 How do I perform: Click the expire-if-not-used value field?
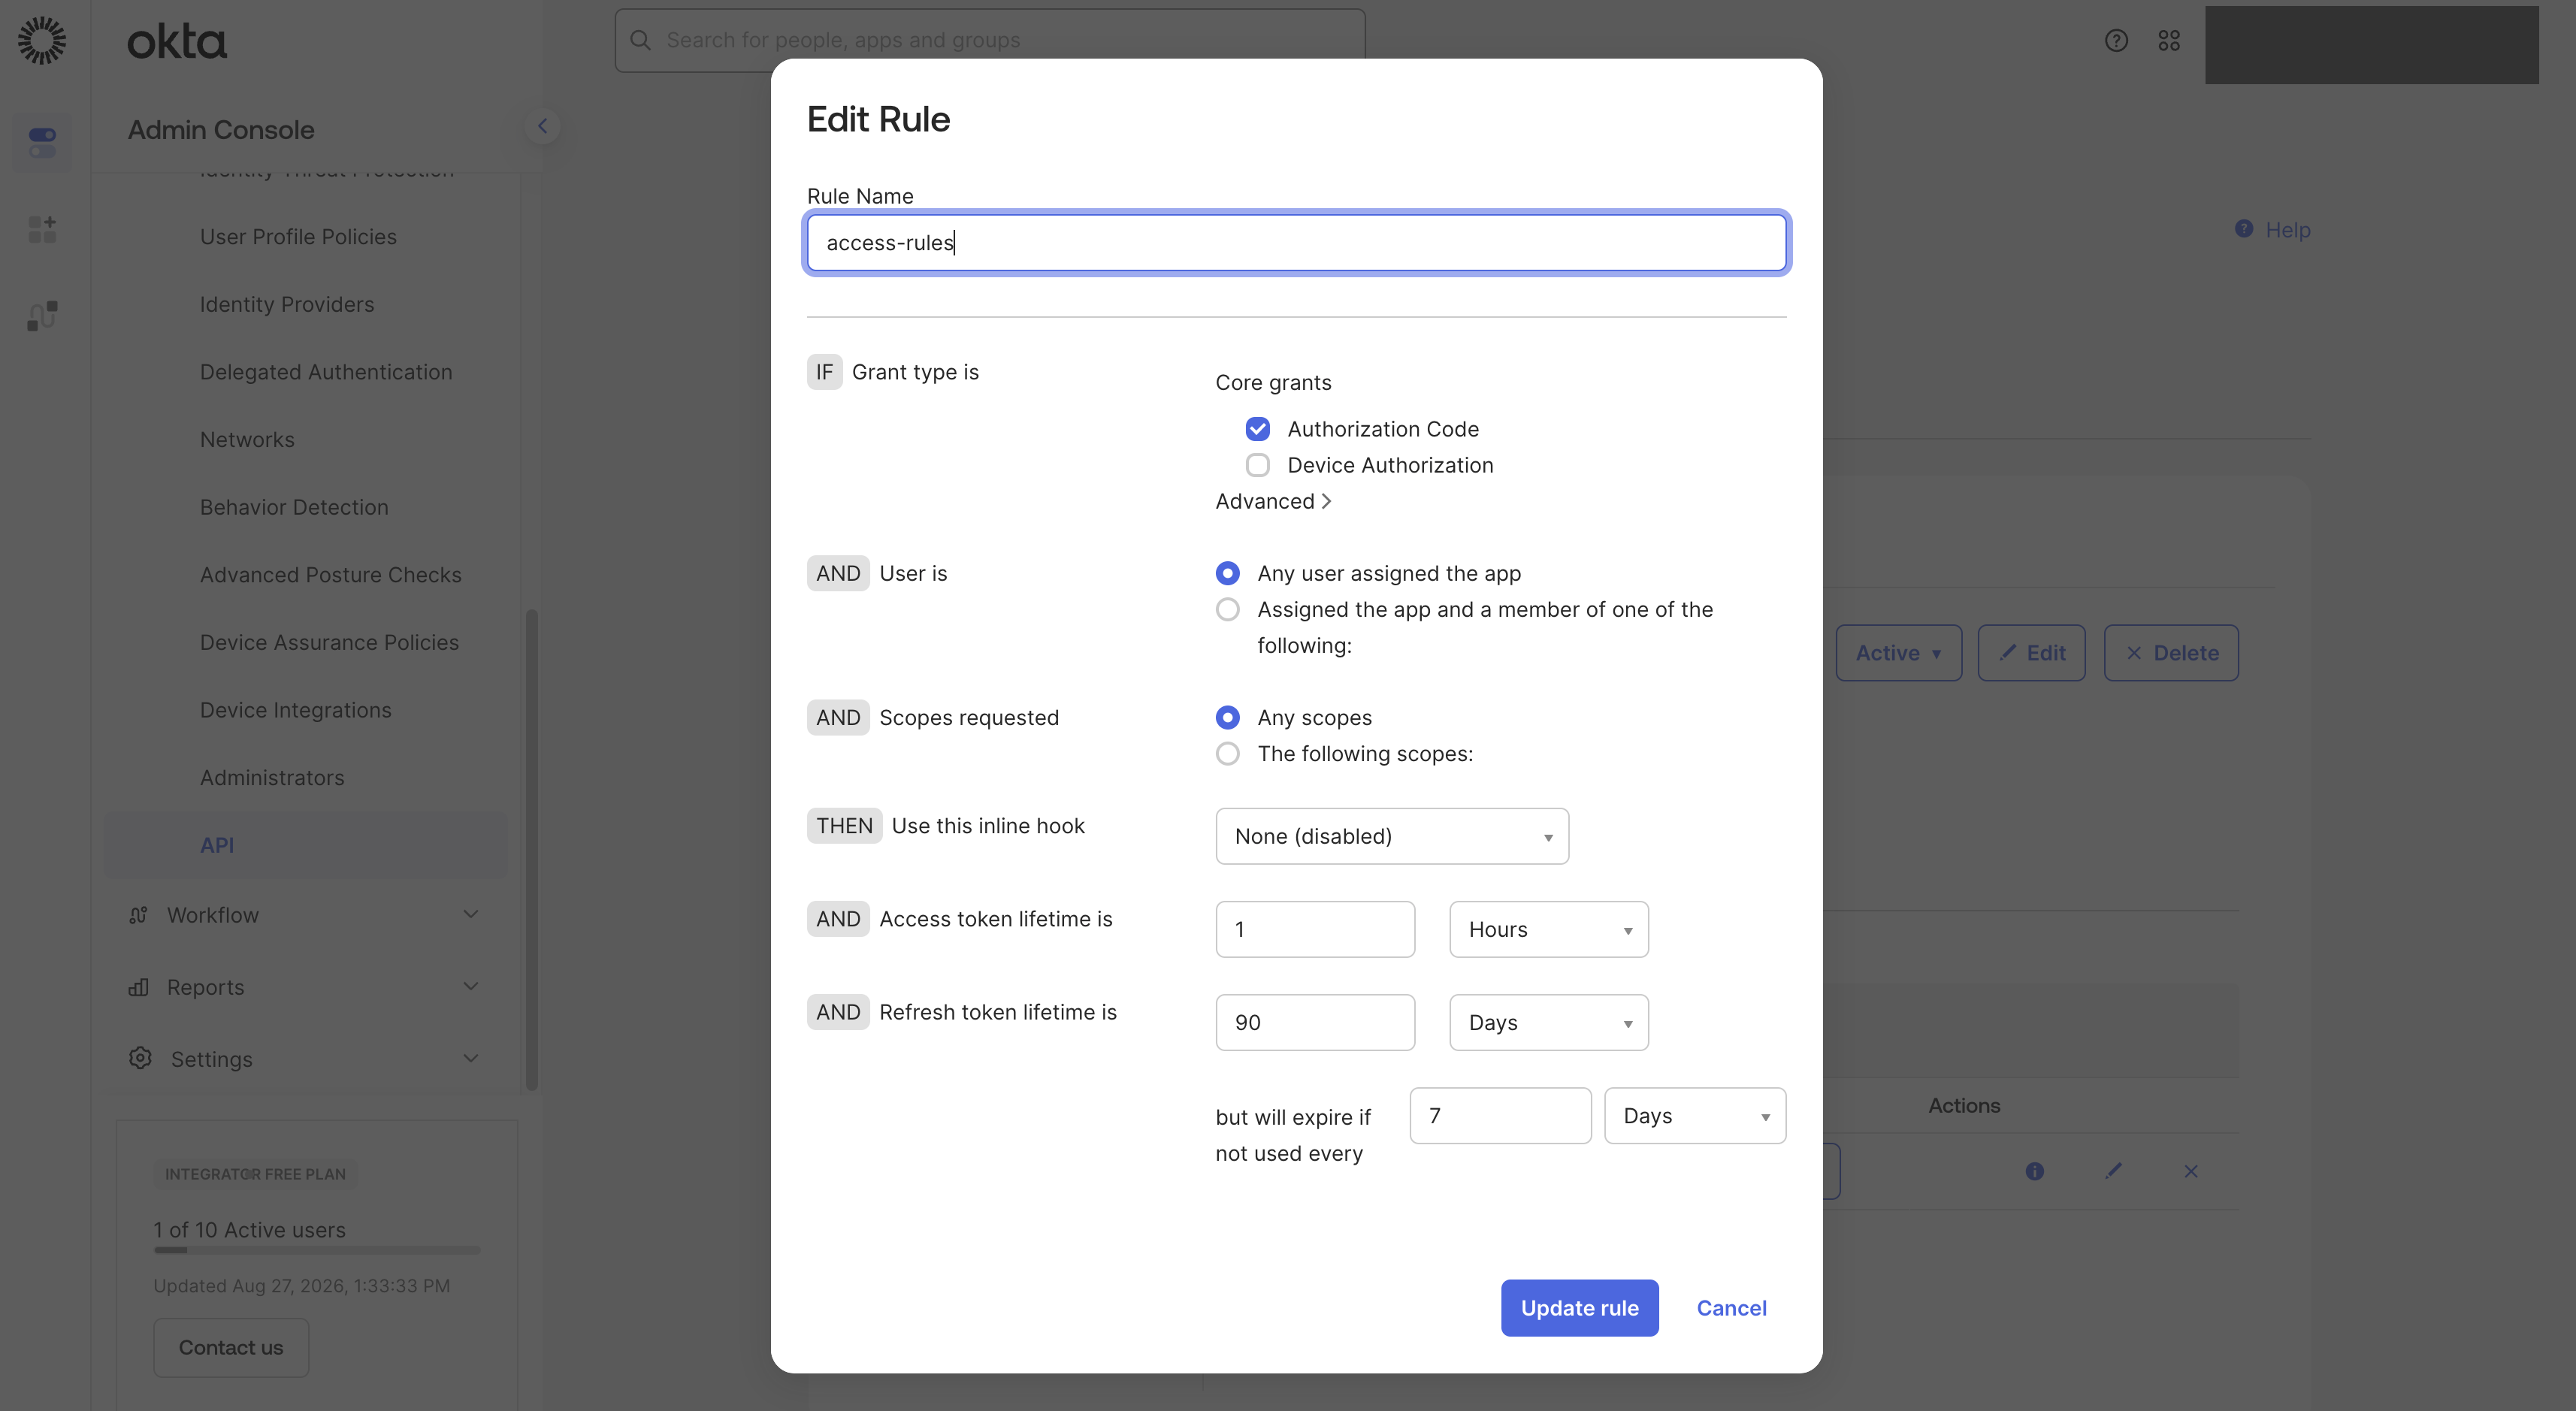pyautogui.click(x=1500, y=1115)
